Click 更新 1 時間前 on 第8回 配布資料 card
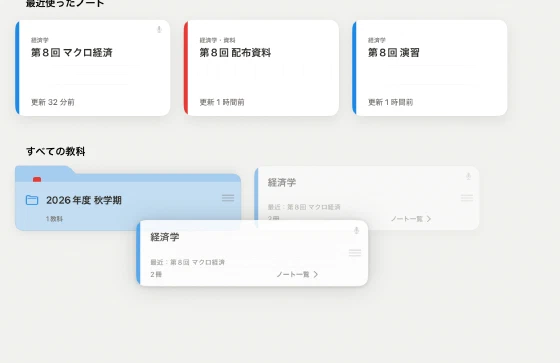The width and height of the screenshot is (560, 363). tap(222, 102)
